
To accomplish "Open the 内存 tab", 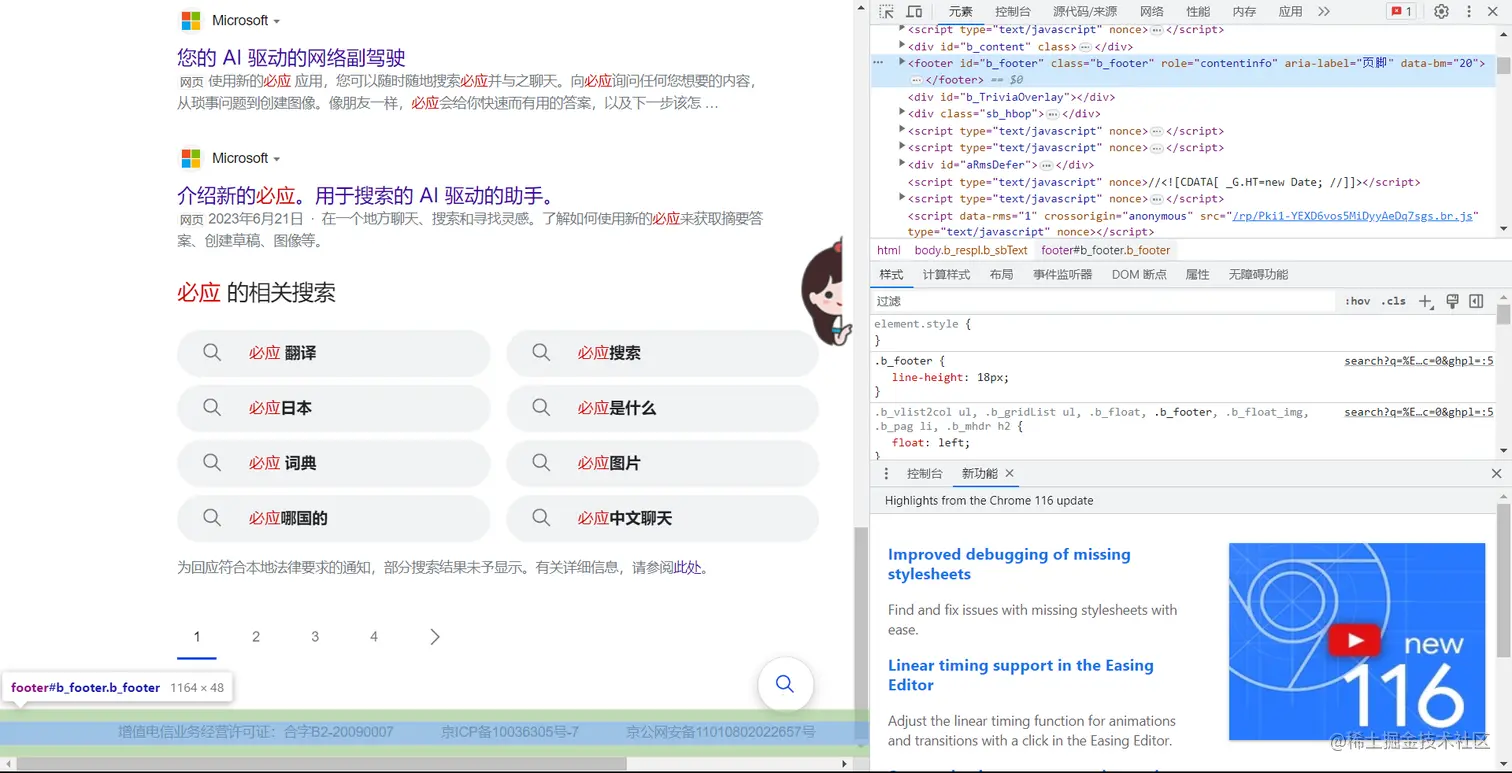I will click(x=1244, y=12).
